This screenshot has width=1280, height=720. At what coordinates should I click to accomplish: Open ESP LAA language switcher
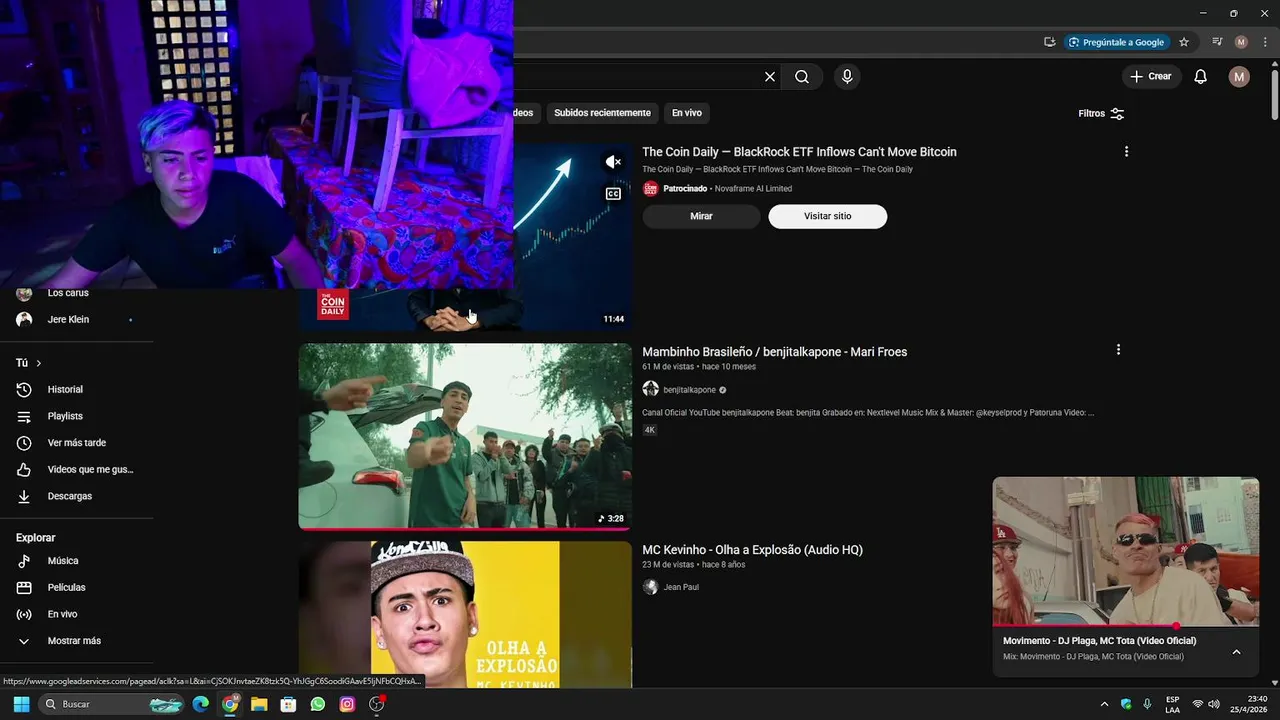1172,704
